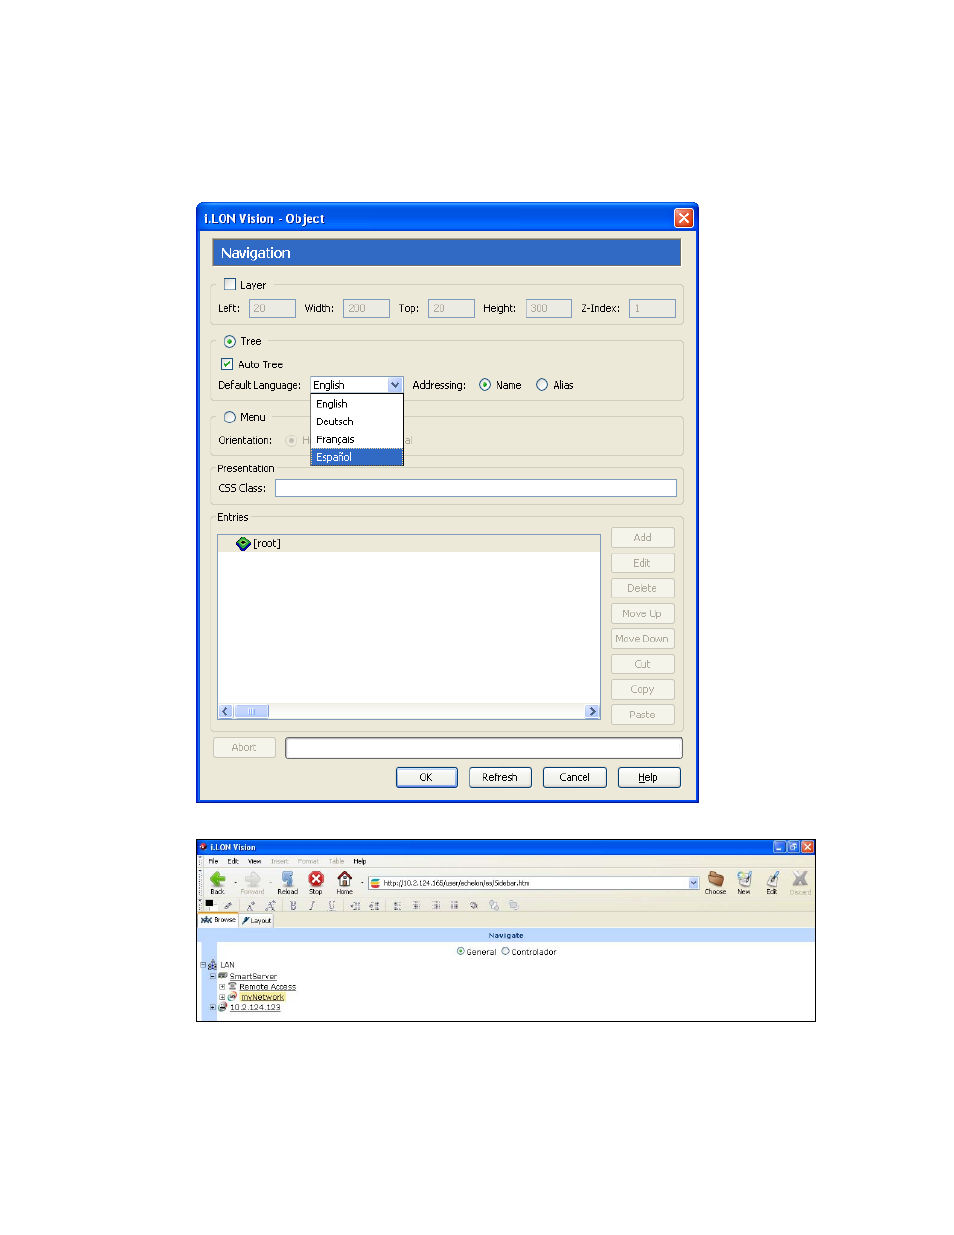Screen dimensions: 954x1235
Task: Expand the myNetwork tree node
Action: tap(222, 997)
